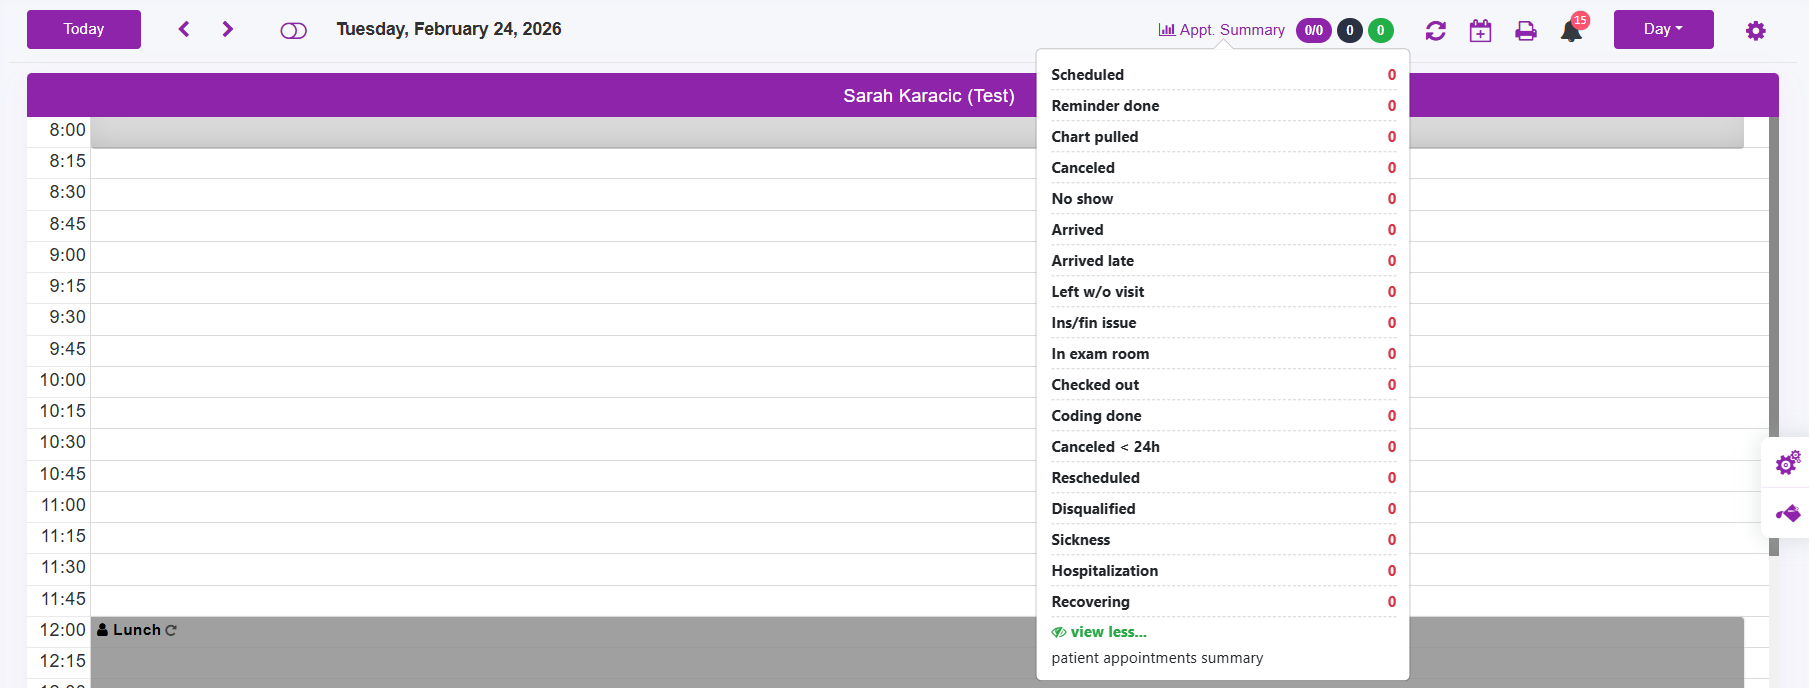Click the 0/0 purple summary badge

(x=1313, y=30)
